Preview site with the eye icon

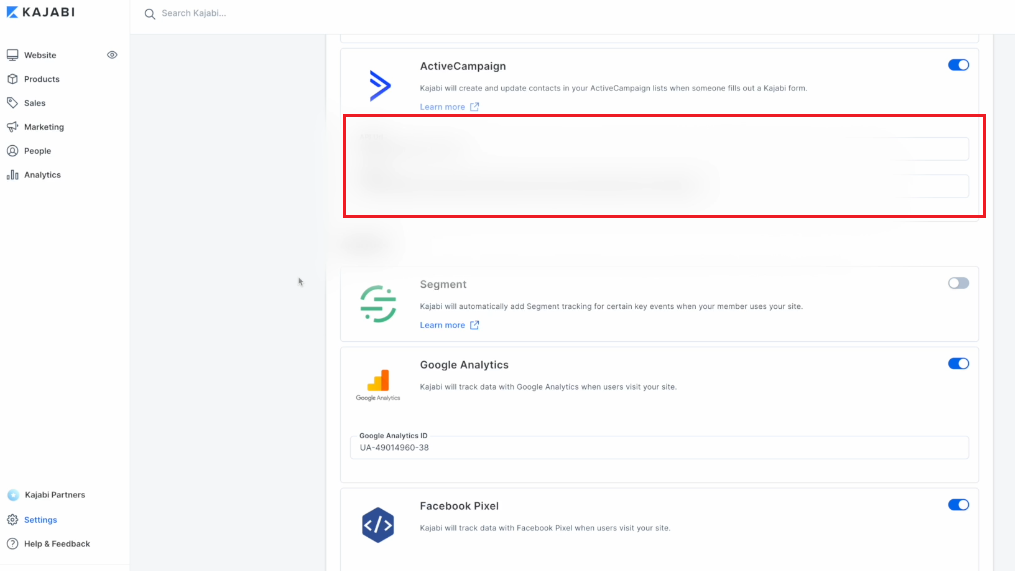[112, 55]
